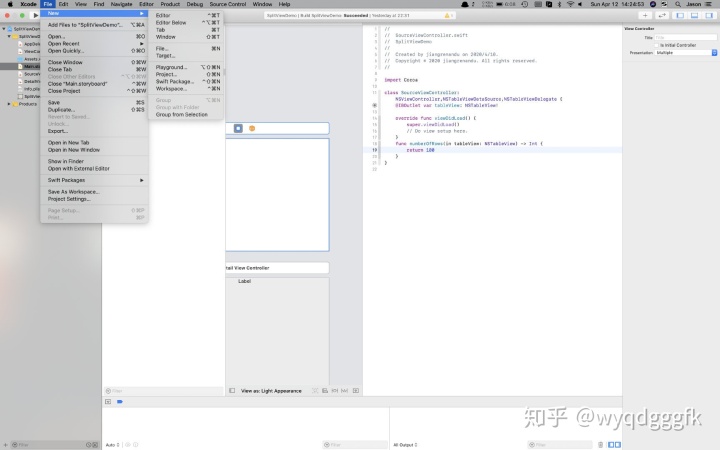720x450 pixels.
Task: Click line 19 return 100 in code
Action: point(420,150)
